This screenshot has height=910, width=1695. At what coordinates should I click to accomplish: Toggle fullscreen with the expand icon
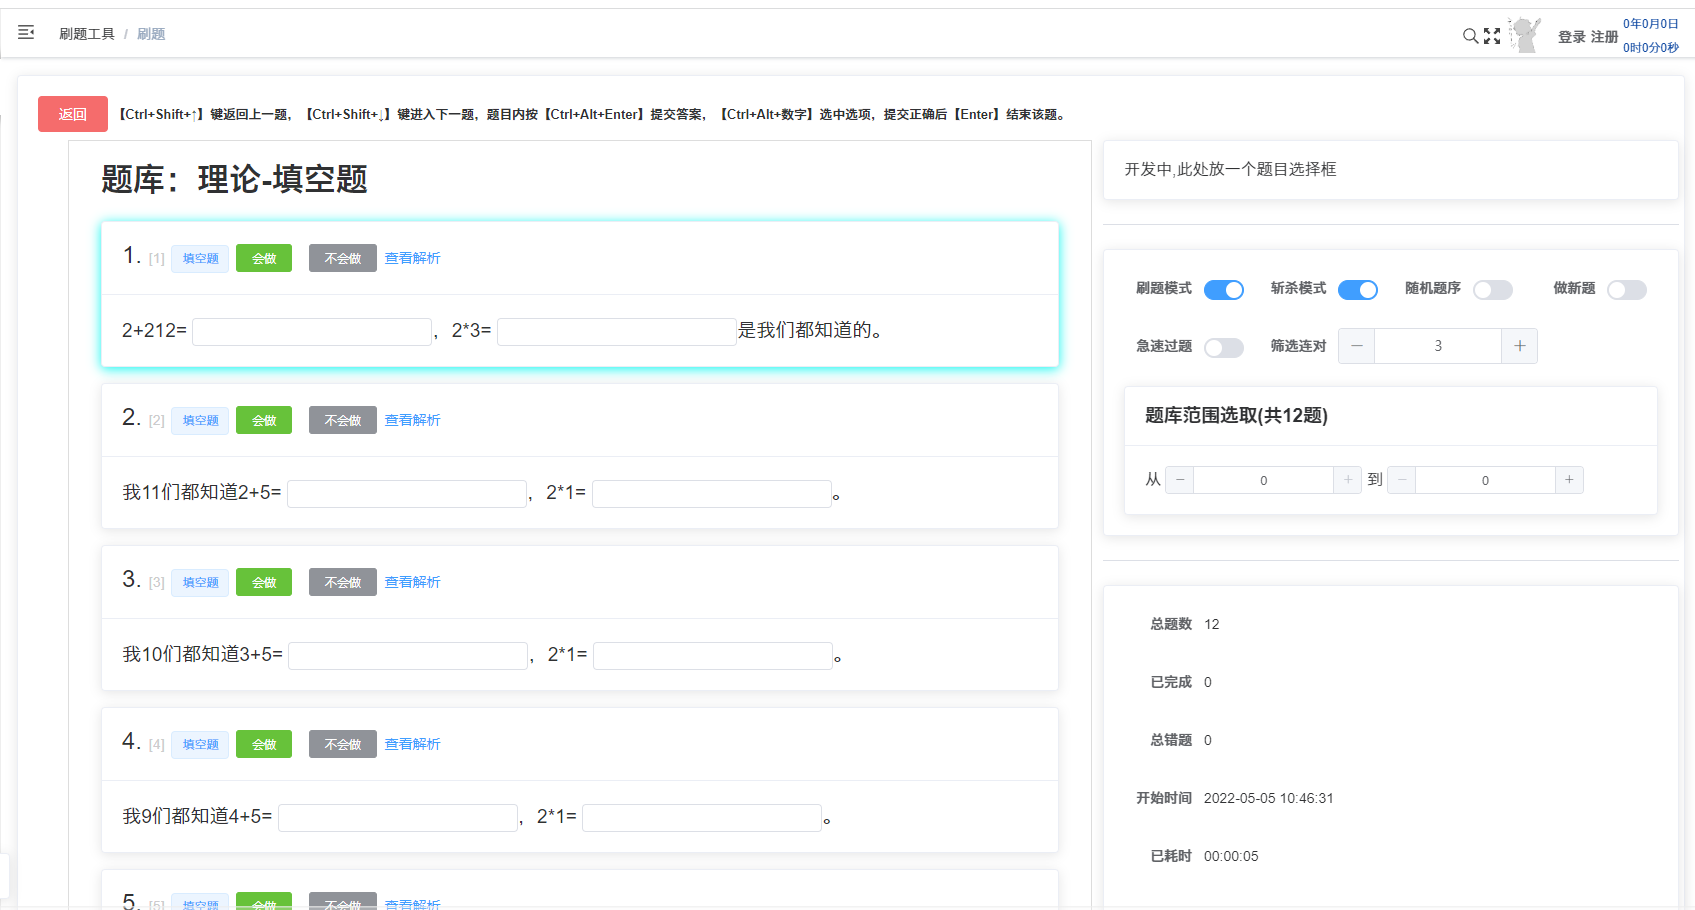(1492, 36)
